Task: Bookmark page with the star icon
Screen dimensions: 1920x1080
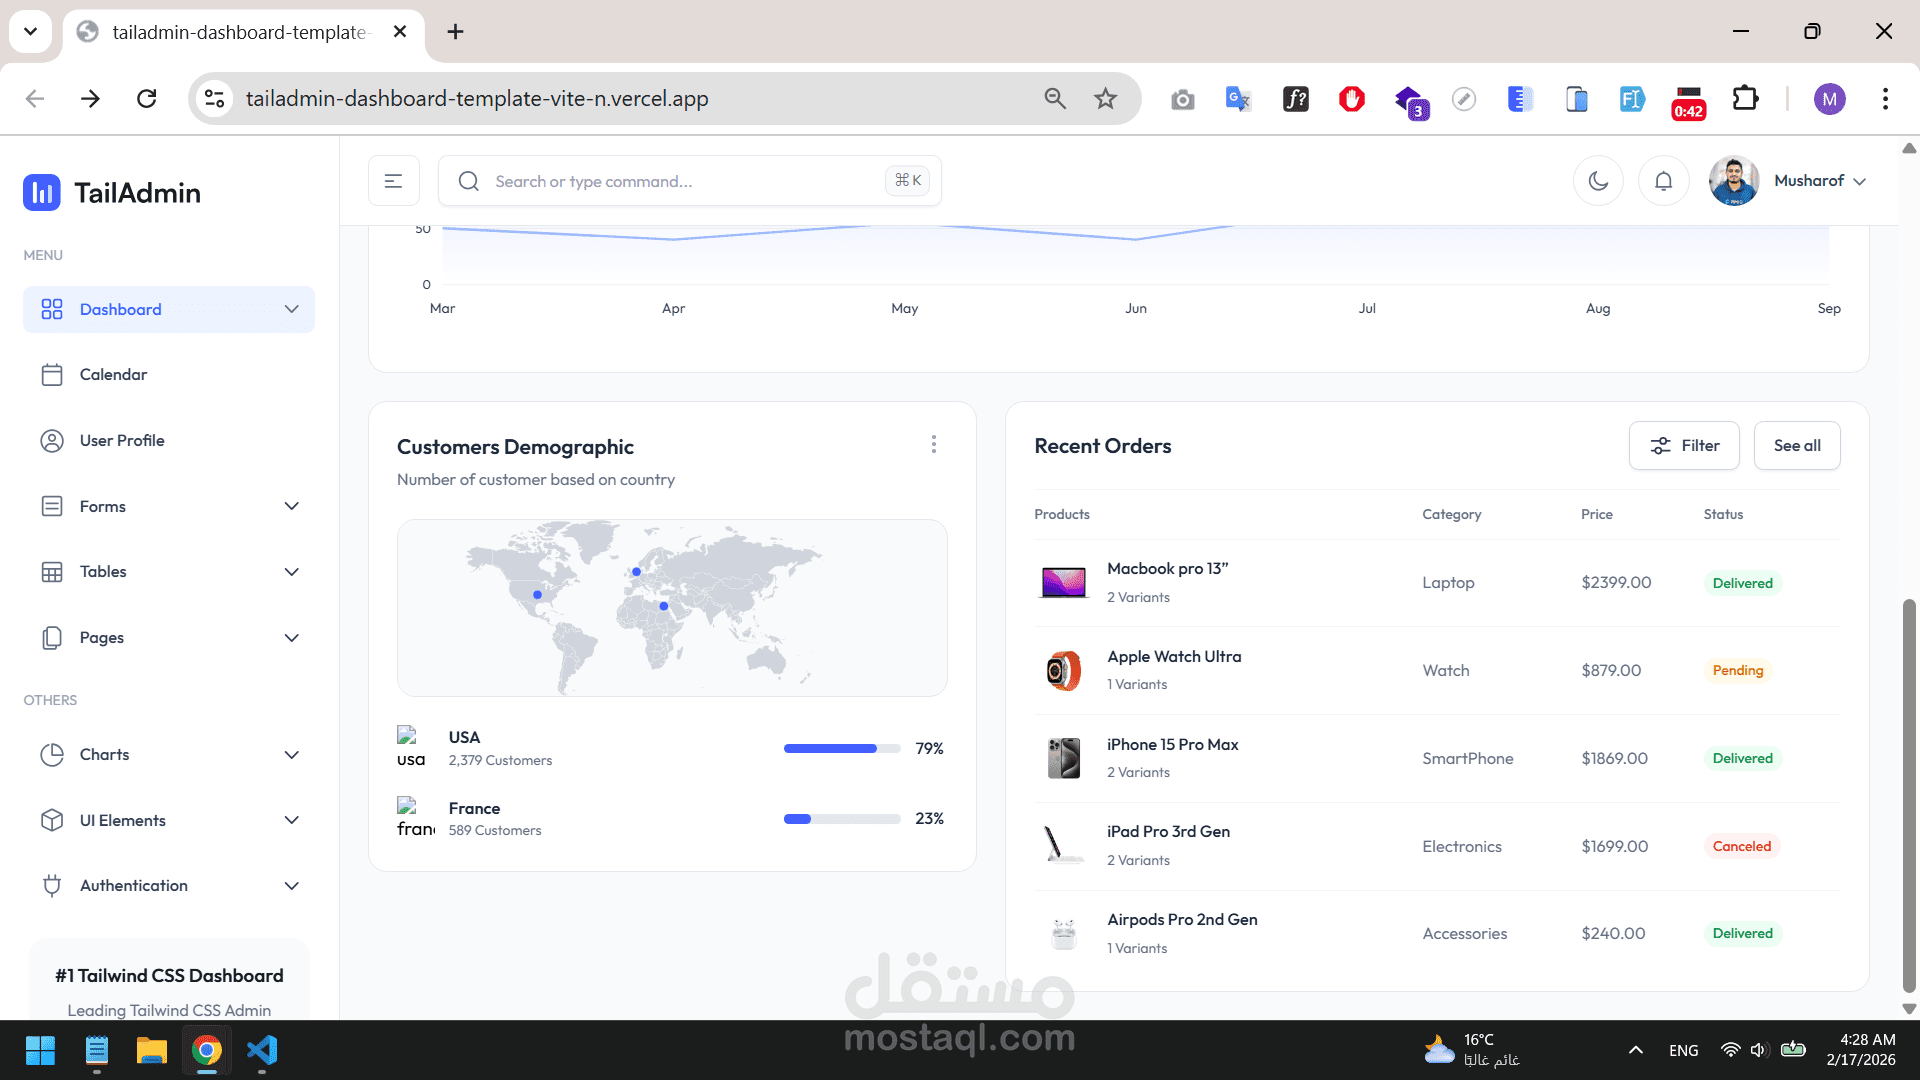Action: click(1105, 98)
